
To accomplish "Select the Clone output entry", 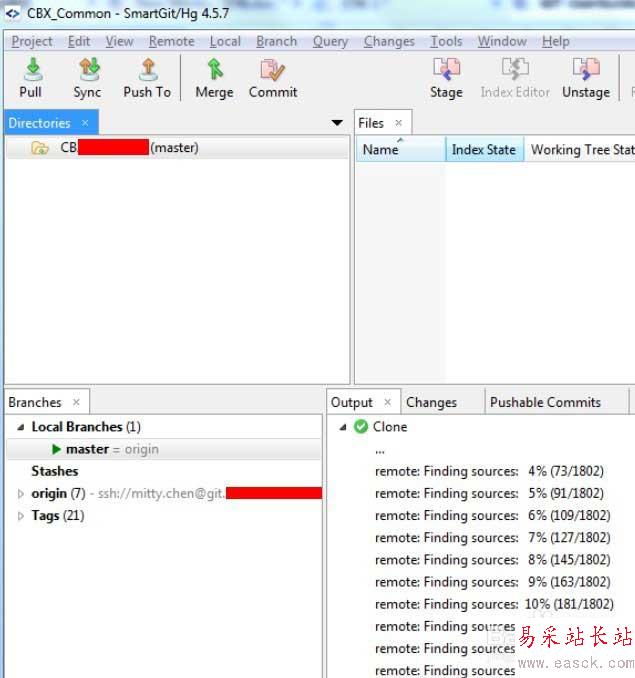I will tap(389, 427).
